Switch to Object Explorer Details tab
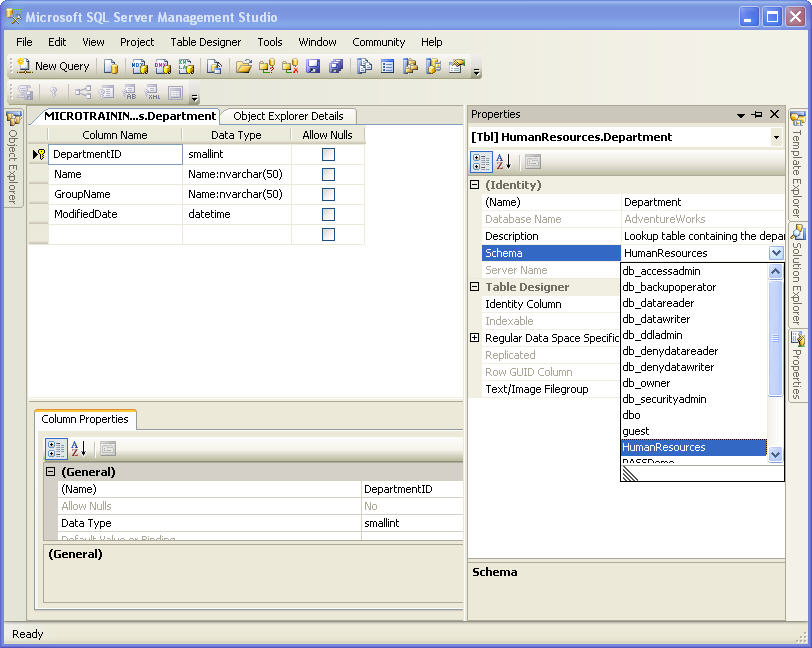Viewport: 812px width, 648px height. pos(288,116)
